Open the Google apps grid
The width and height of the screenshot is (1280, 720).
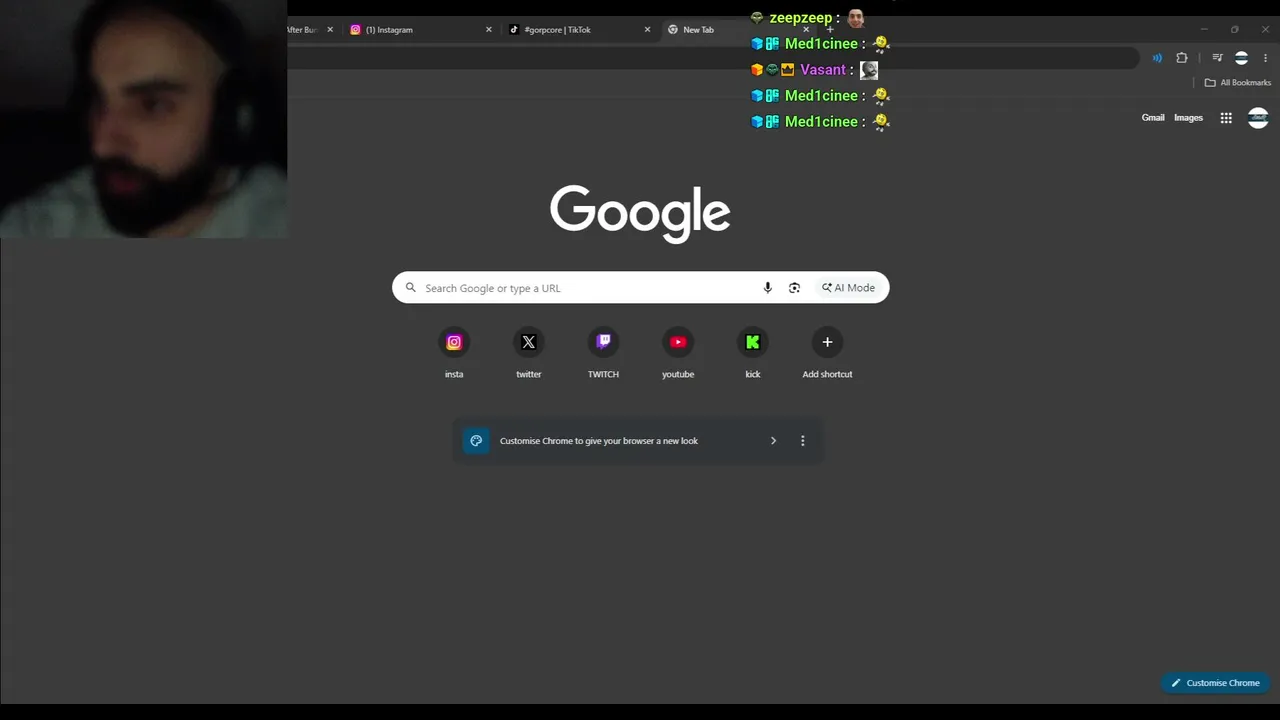[1226, 118]
